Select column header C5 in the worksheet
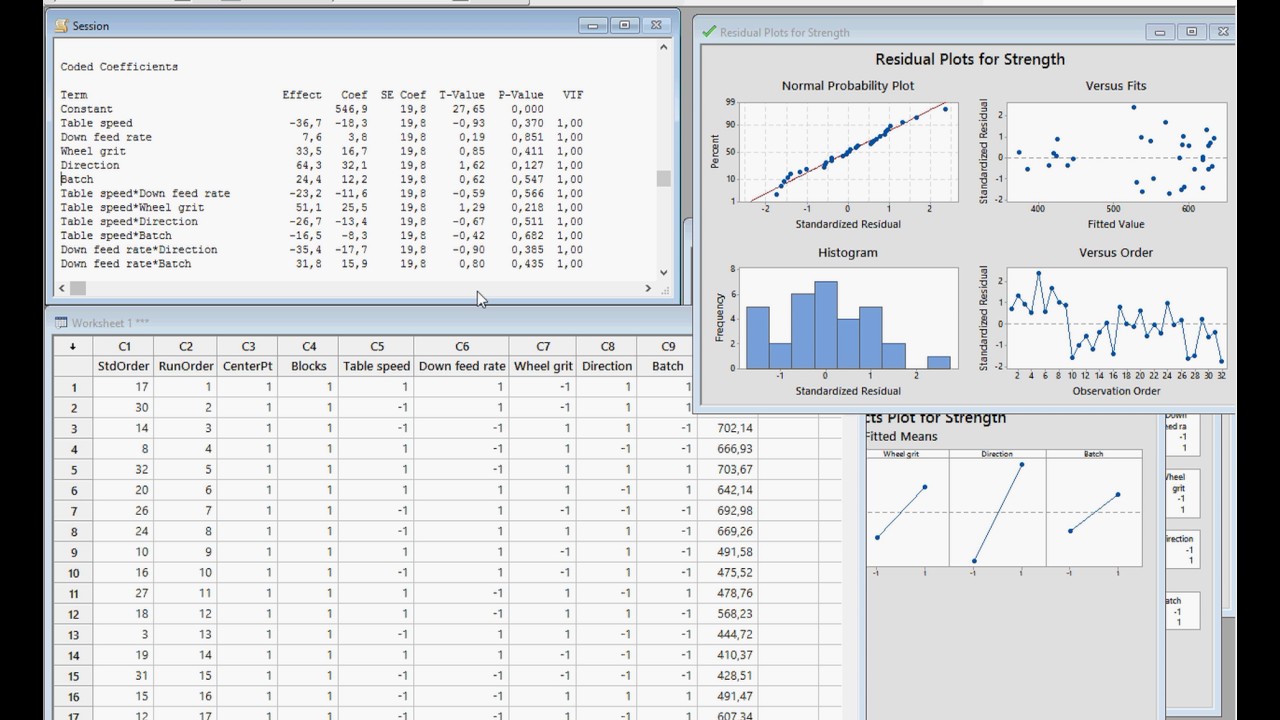 (x=376, y=346)
